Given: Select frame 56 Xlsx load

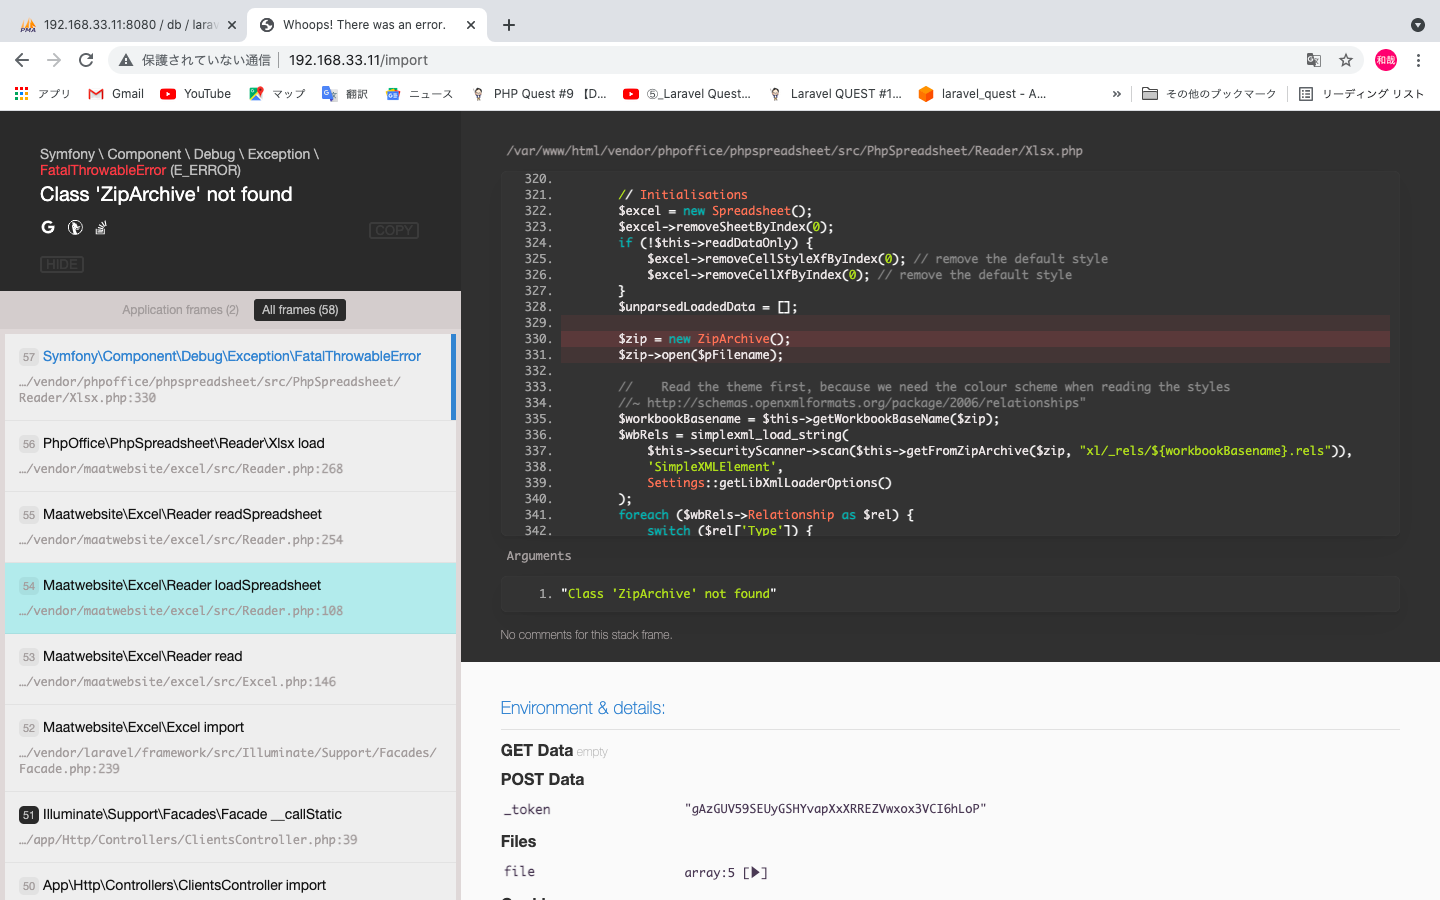Looking at the screenshot, I should pyautogui.click(x=230, y=456).
